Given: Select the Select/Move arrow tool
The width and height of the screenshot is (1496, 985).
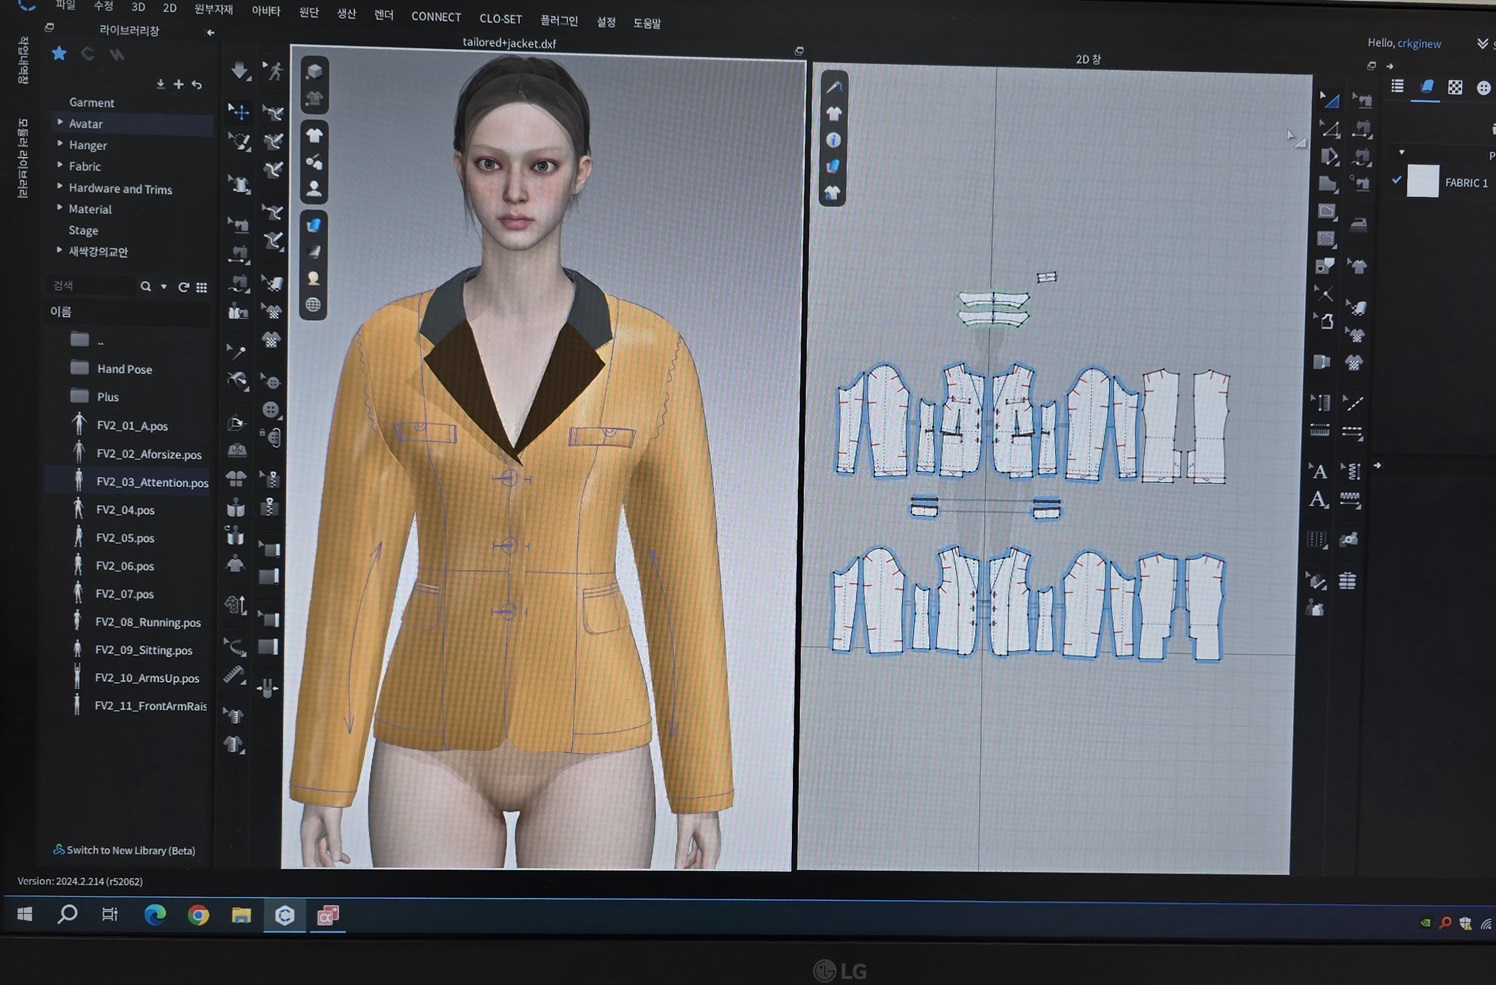Looking at the screenshot, I should click(239, 112).
